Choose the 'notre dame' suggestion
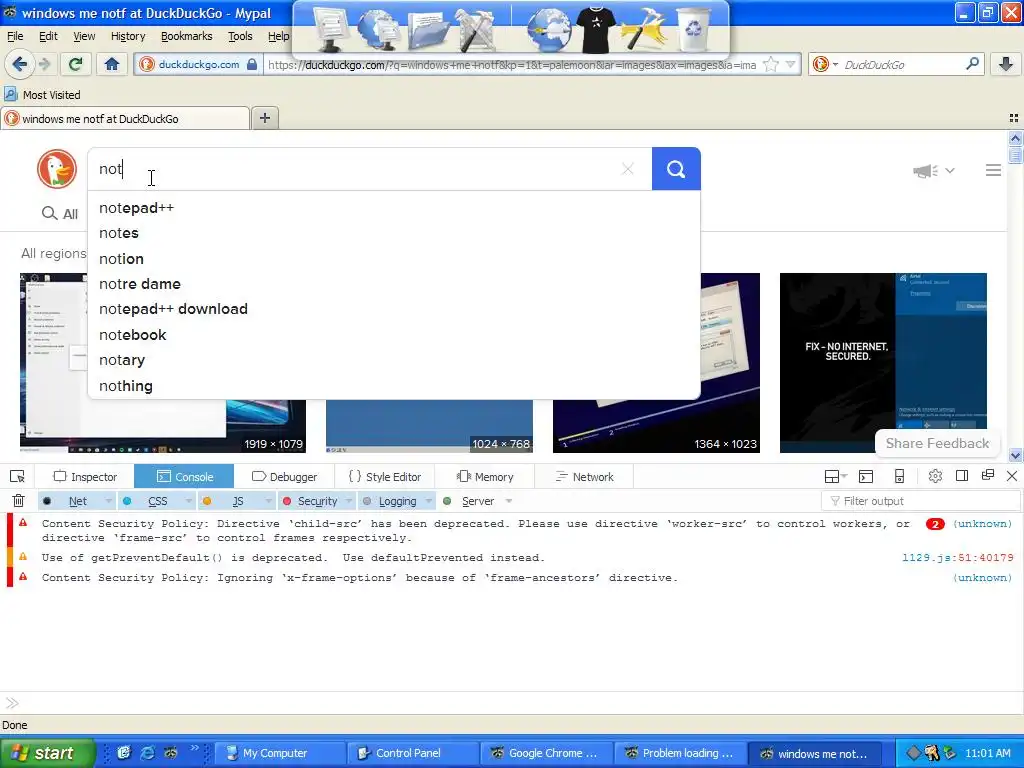This screenshot has height=768, width=1024. pos(394,284)
